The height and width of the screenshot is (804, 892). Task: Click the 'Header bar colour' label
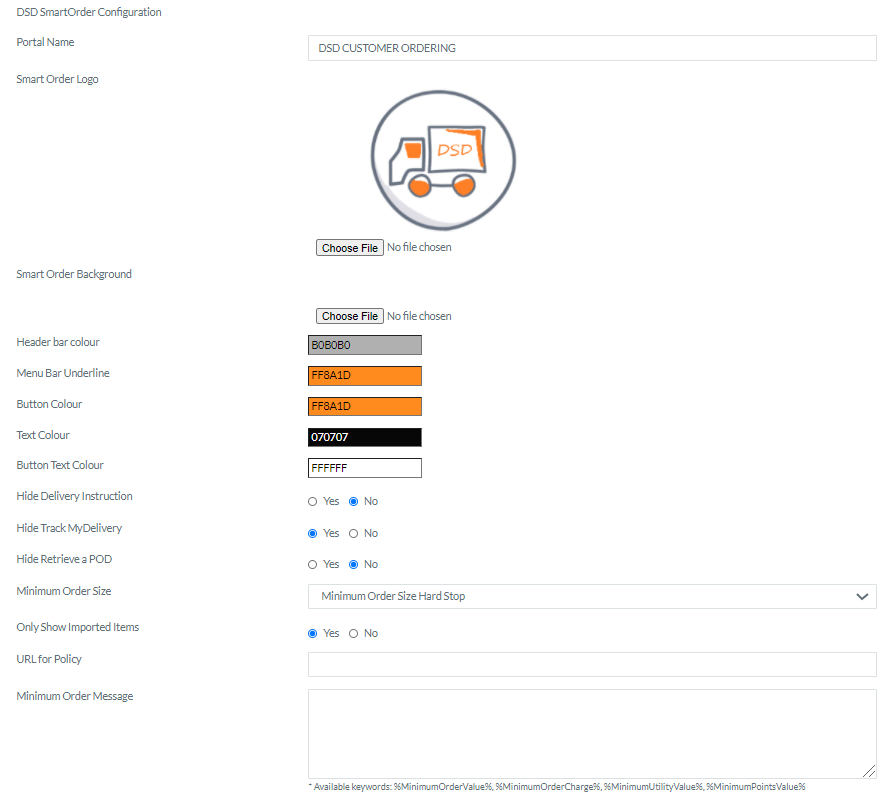(x=58, y=342)
